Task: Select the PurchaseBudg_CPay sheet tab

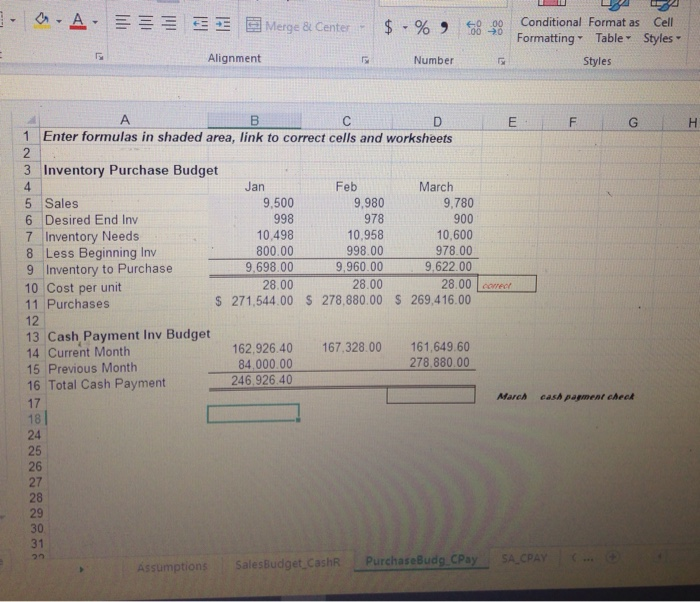Action: (421, 560)
